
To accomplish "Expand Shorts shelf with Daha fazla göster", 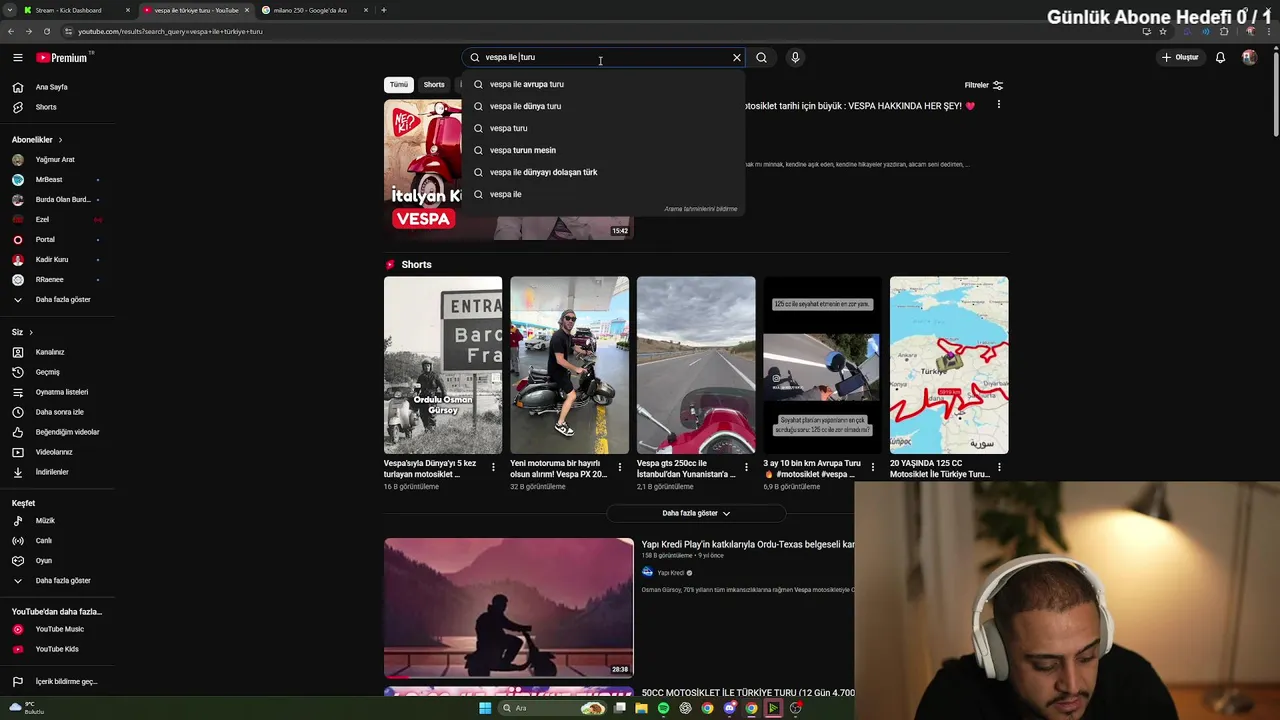I will [x=696, y=513].
